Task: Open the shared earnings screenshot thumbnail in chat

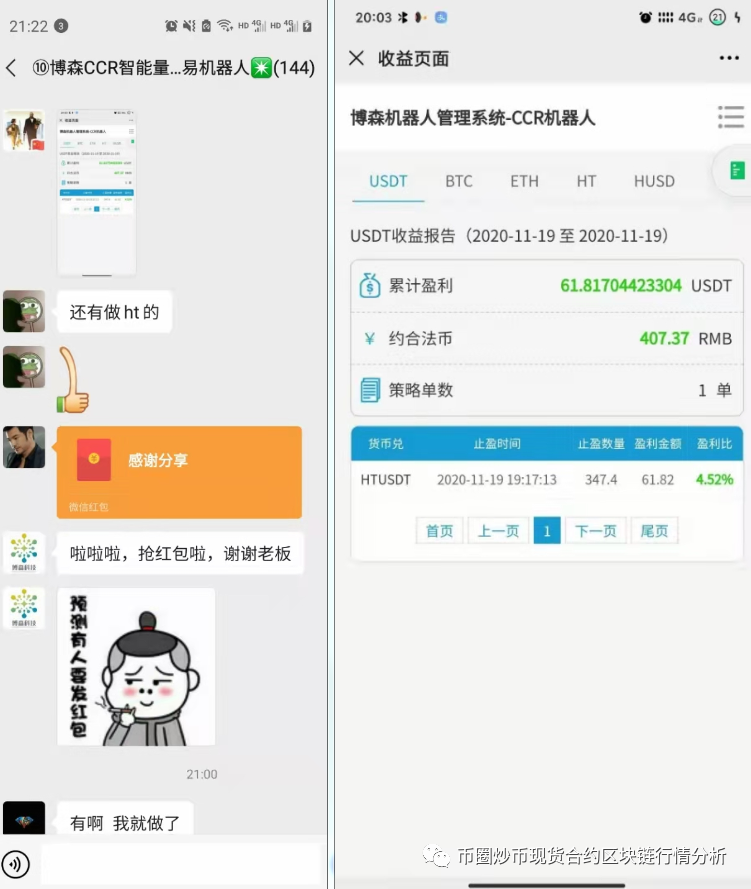Action: (96, 193)
